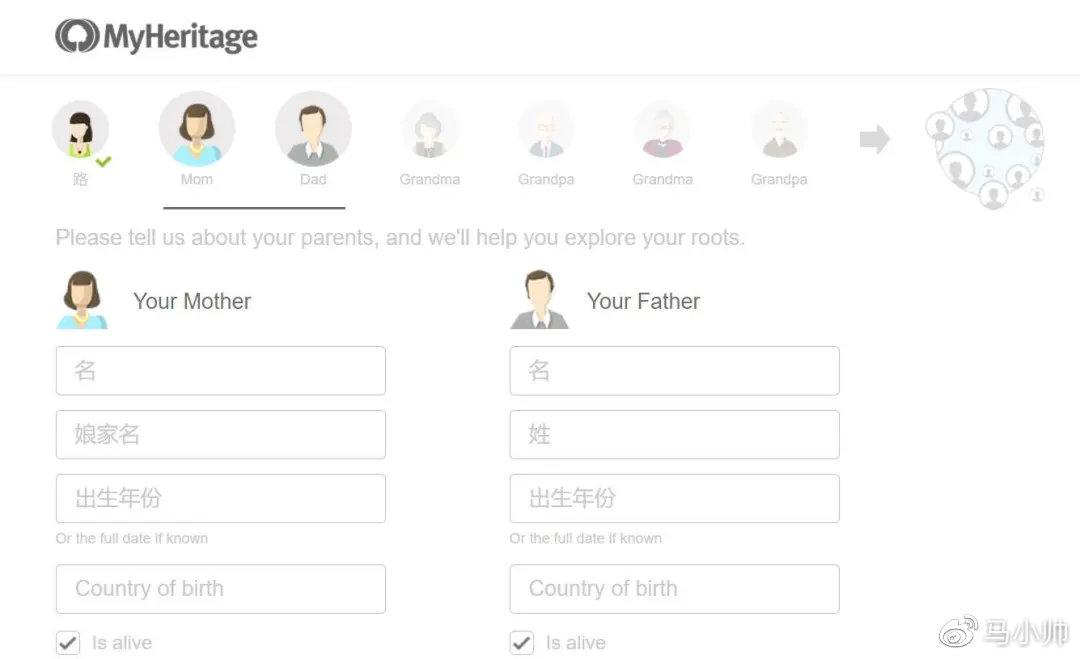Open father's Country of birth field
The image size is (1080, 659).
tap(674, 589)
